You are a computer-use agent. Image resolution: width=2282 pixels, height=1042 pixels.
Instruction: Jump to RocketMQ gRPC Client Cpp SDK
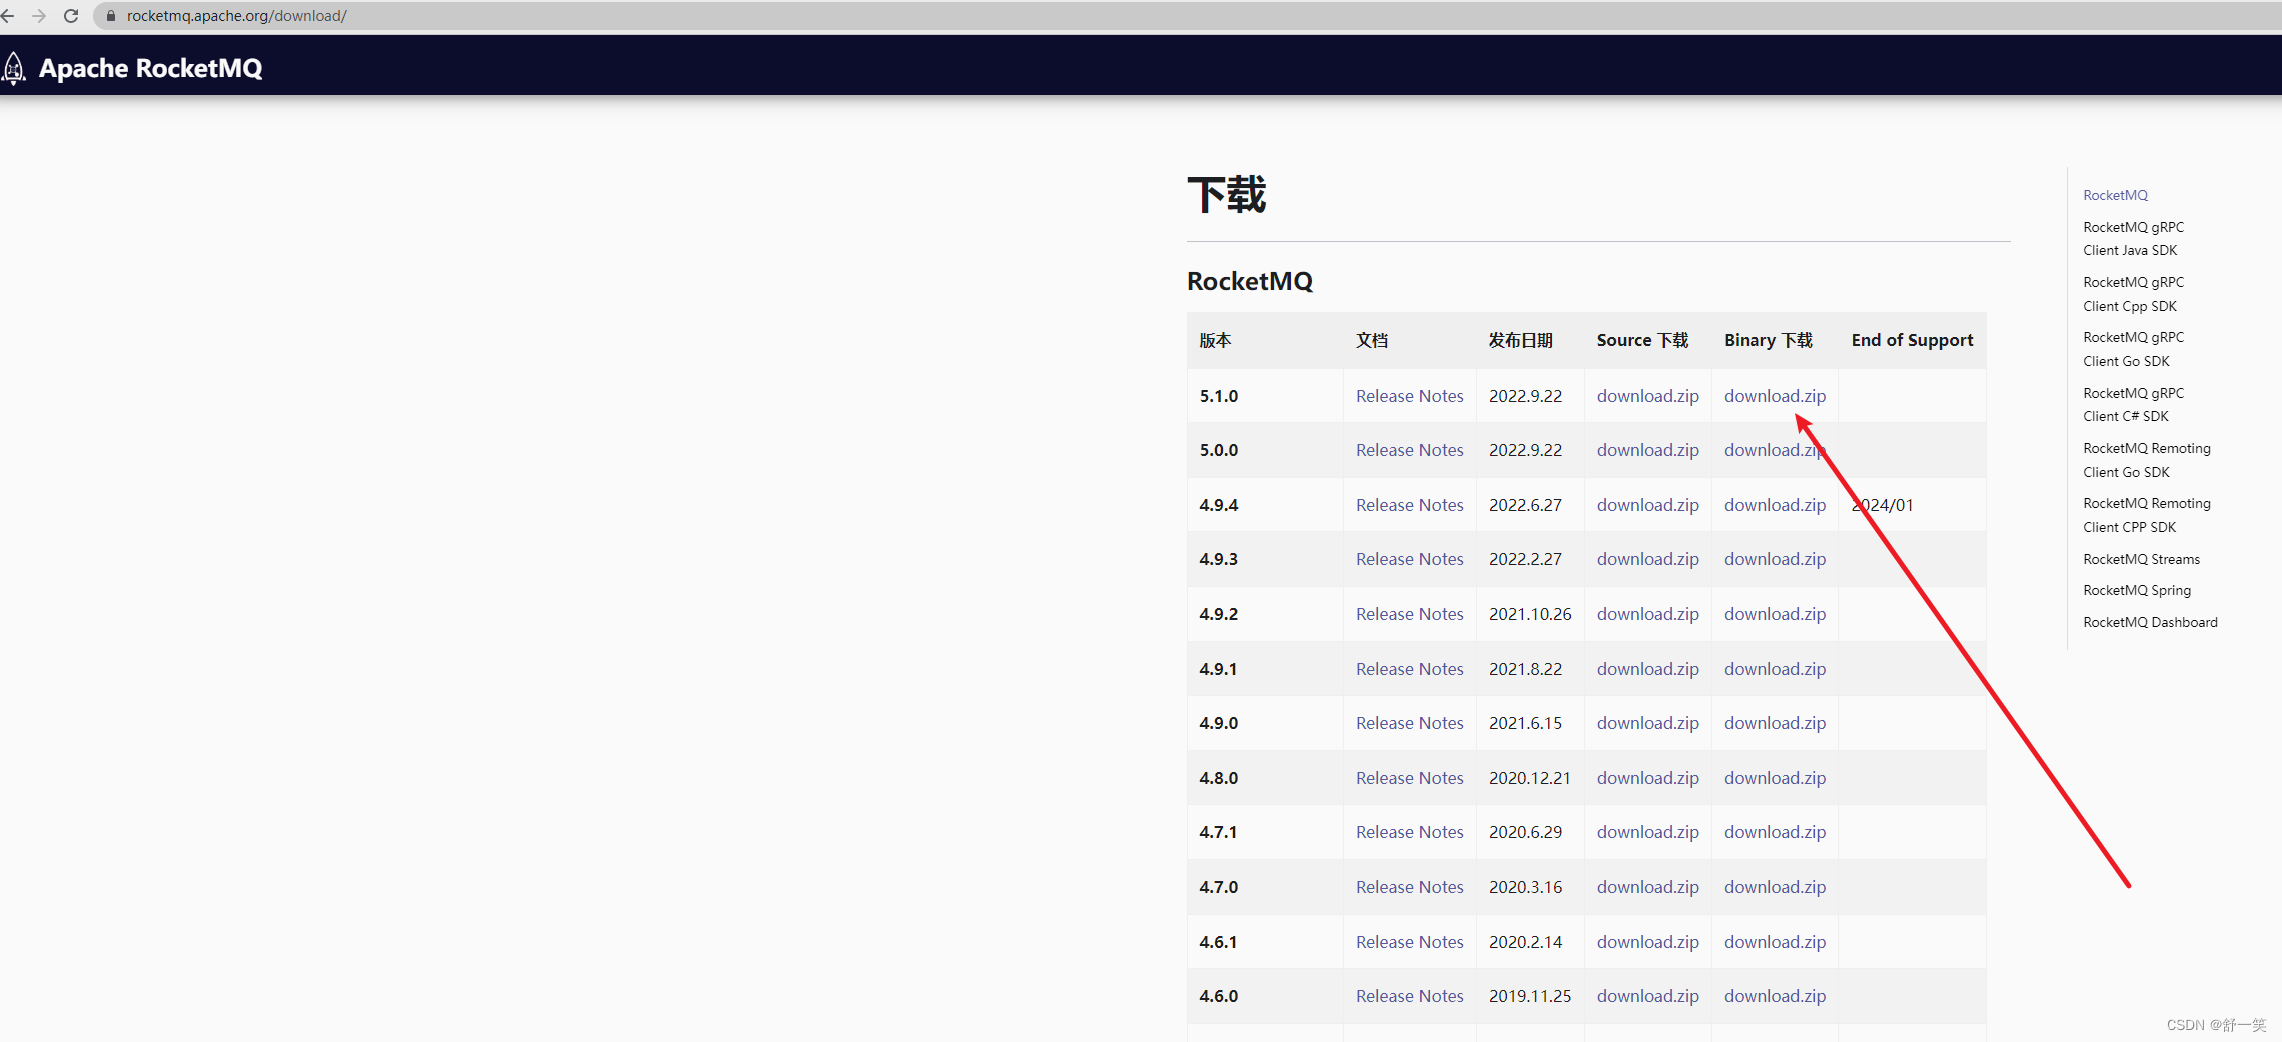tap(2133, 294)
